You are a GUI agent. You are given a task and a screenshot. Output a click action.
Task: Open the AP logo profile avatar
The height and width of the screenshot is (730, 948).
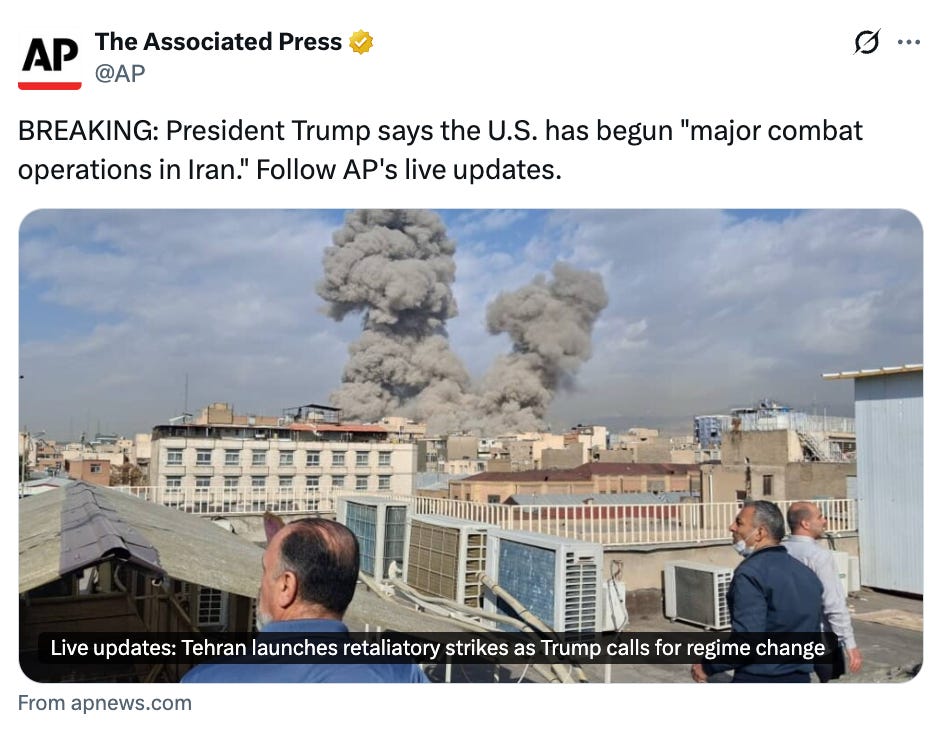50,58
